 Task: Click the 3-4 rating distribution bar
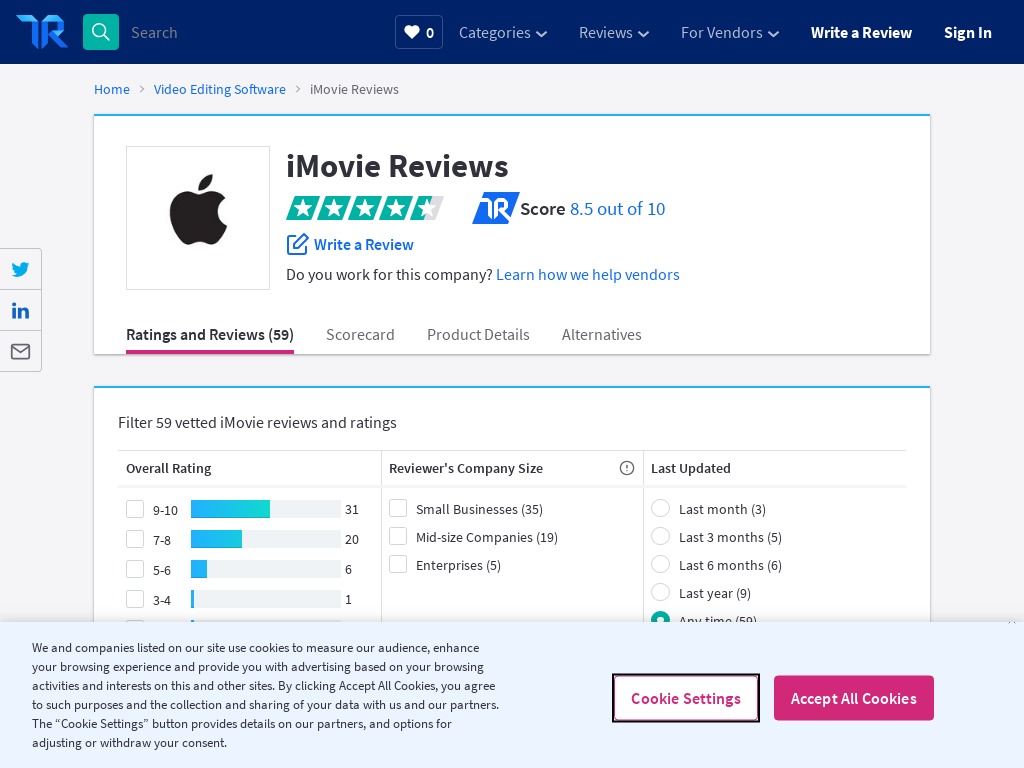tap(266, 600)
